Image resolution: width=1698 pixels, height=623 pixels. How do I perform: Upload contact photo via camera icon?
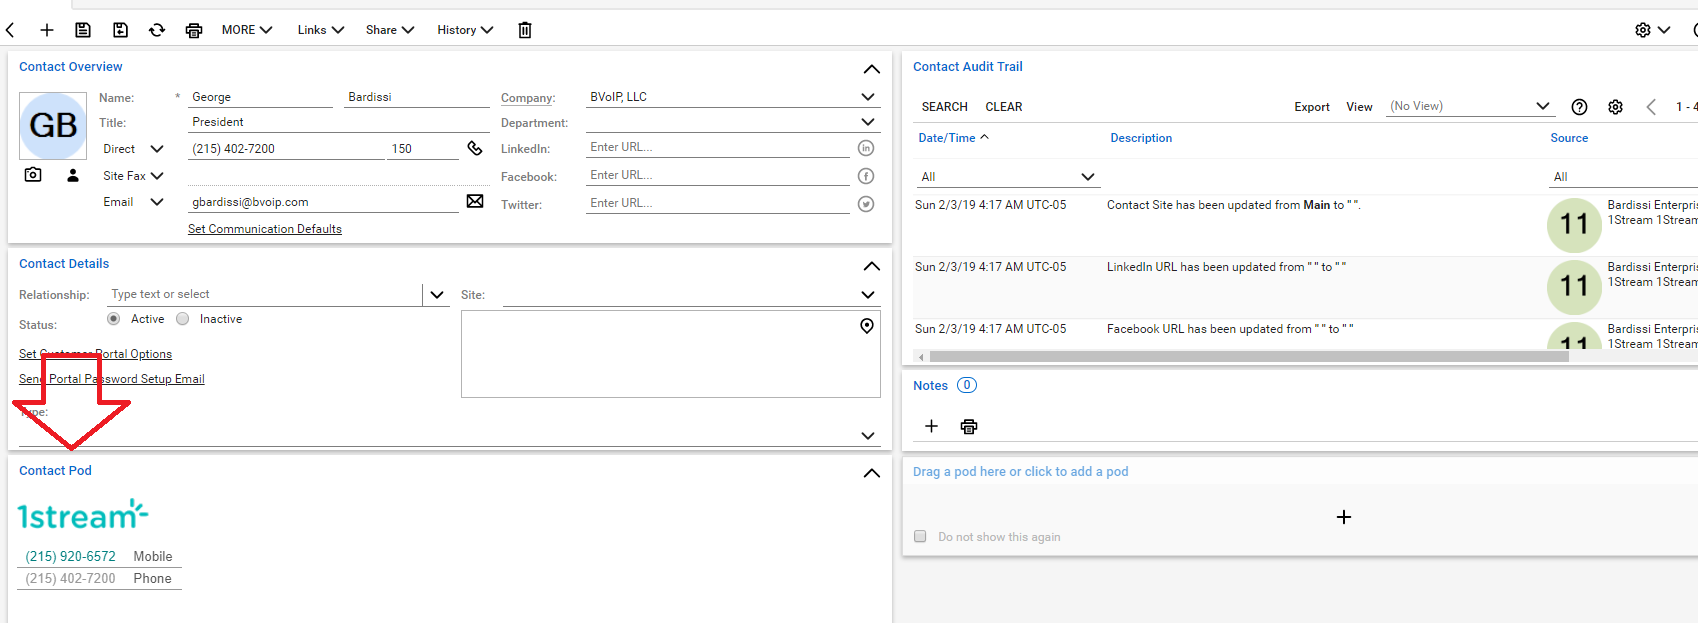(x=33, y=175)
